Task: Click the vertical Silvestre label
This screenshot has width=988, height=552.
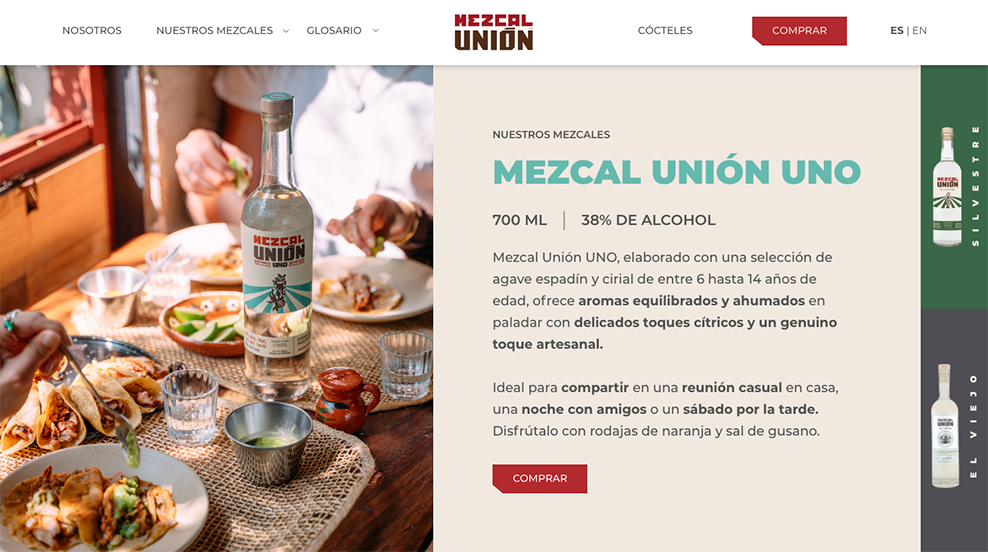Action: 975,186
